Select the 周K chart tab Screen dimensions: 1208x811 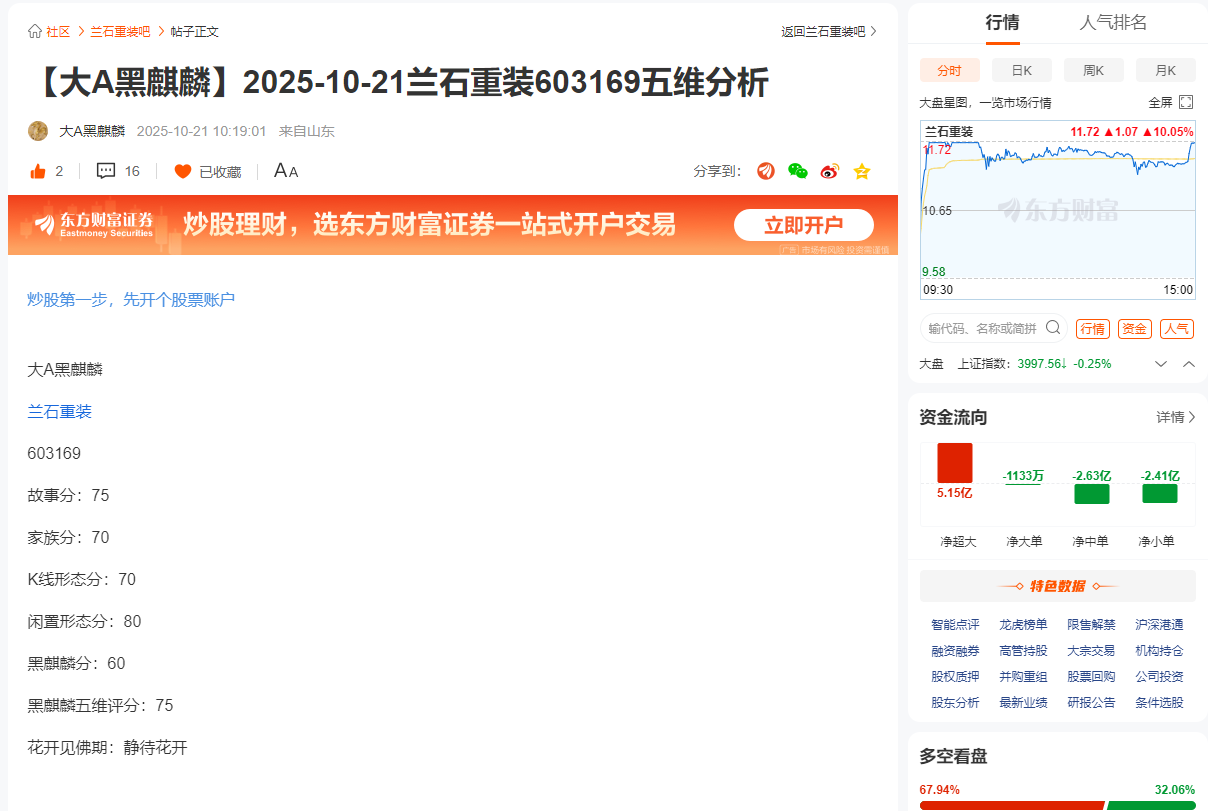(1093, 70)
